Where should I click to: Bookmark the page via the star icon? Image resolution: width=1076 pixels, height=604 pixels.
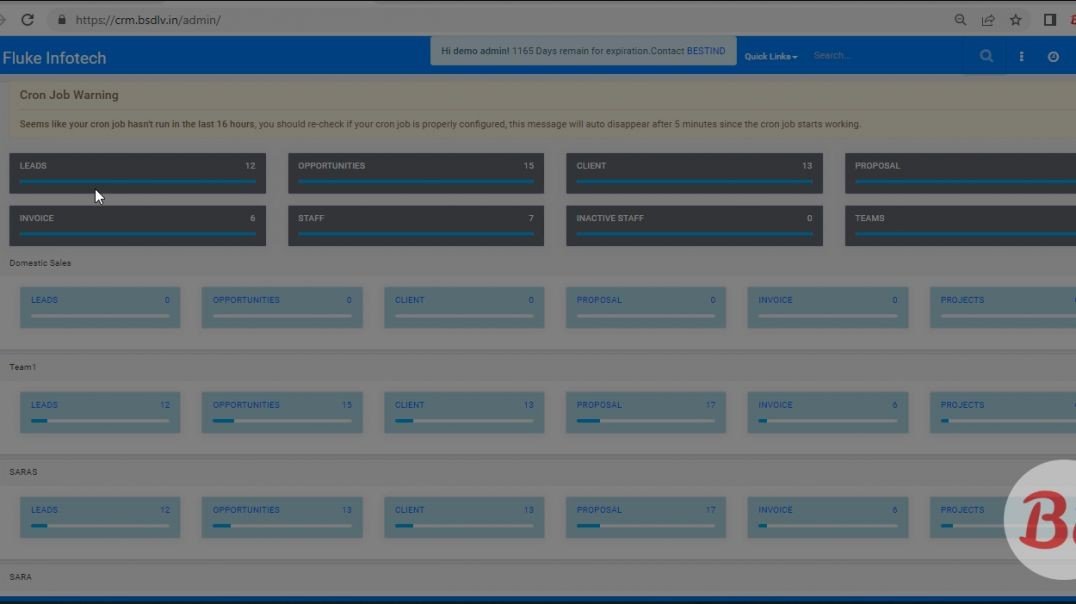(1015, 19)
